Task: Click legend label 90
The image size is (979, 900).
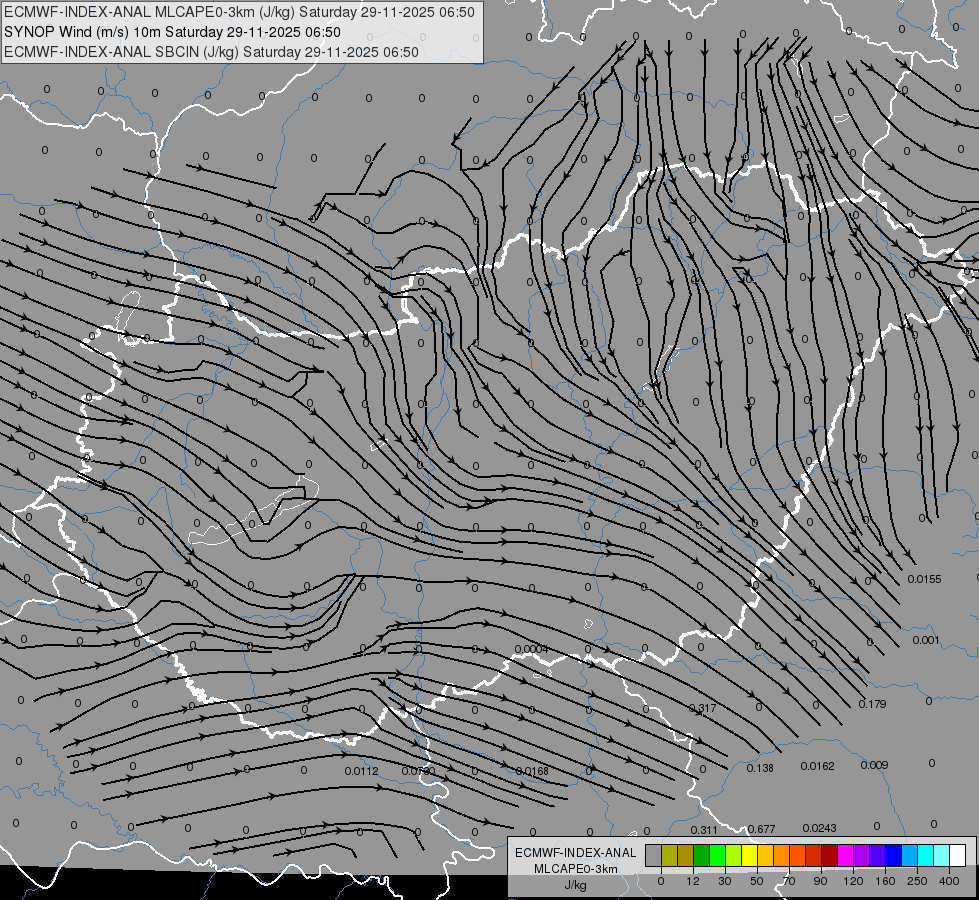Action: (821, 881)
